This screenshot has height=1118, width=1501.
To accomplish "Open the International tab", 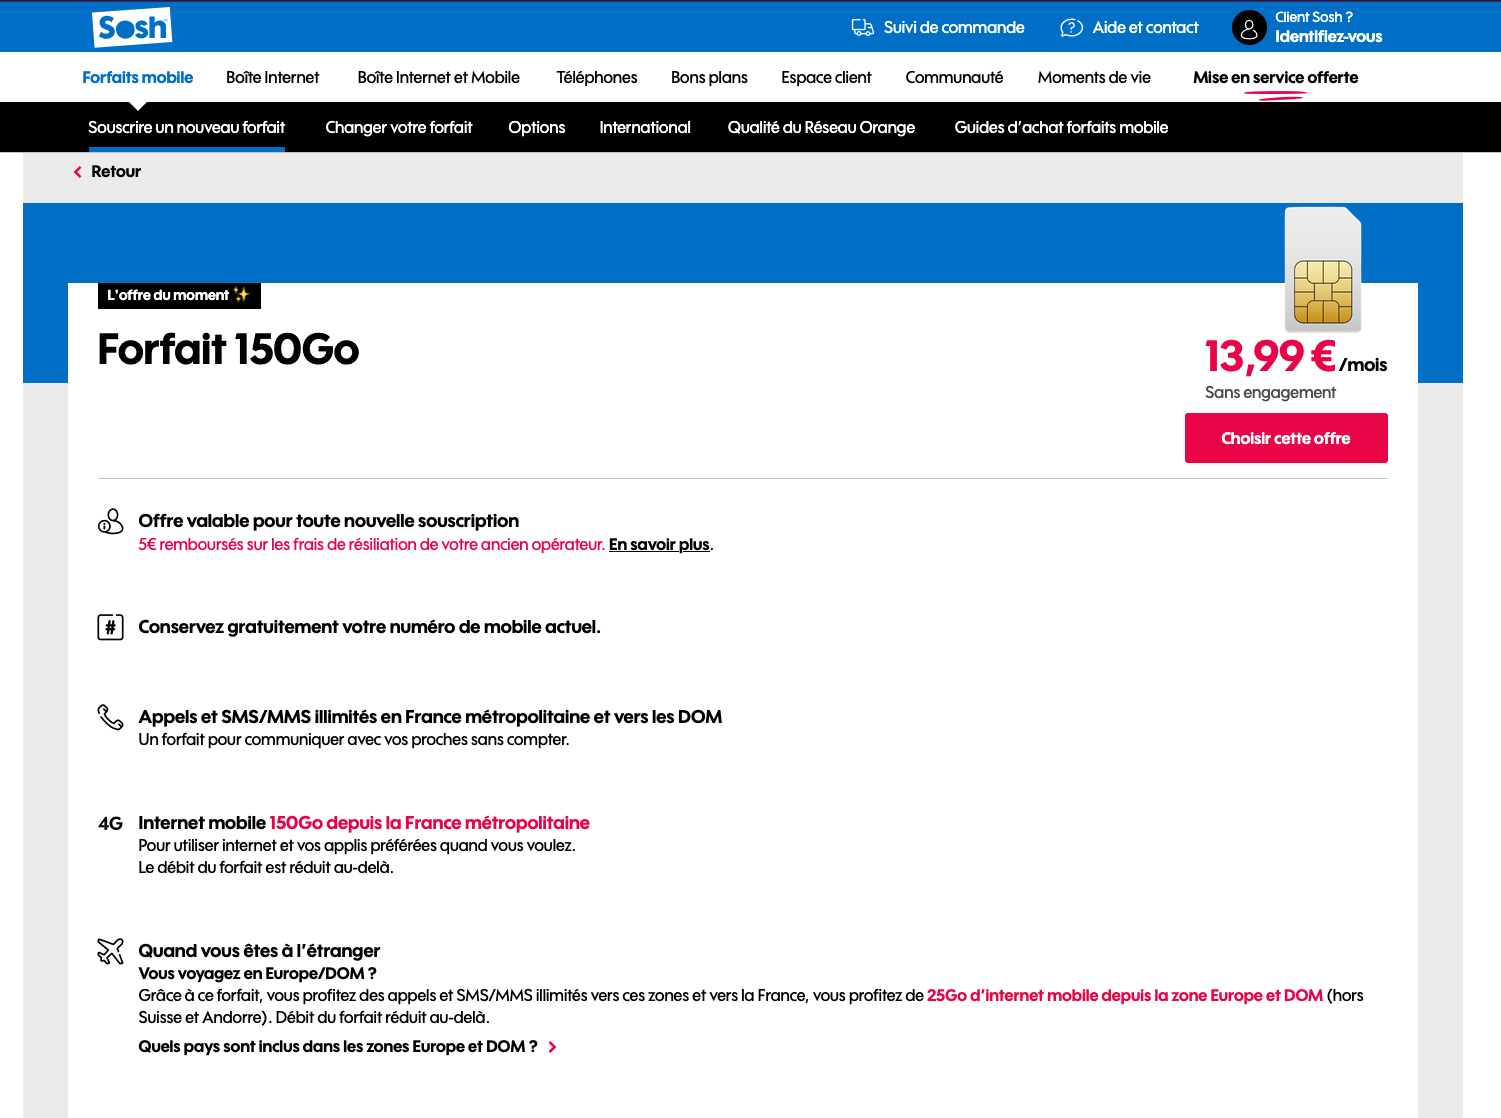I will point(645,128).
